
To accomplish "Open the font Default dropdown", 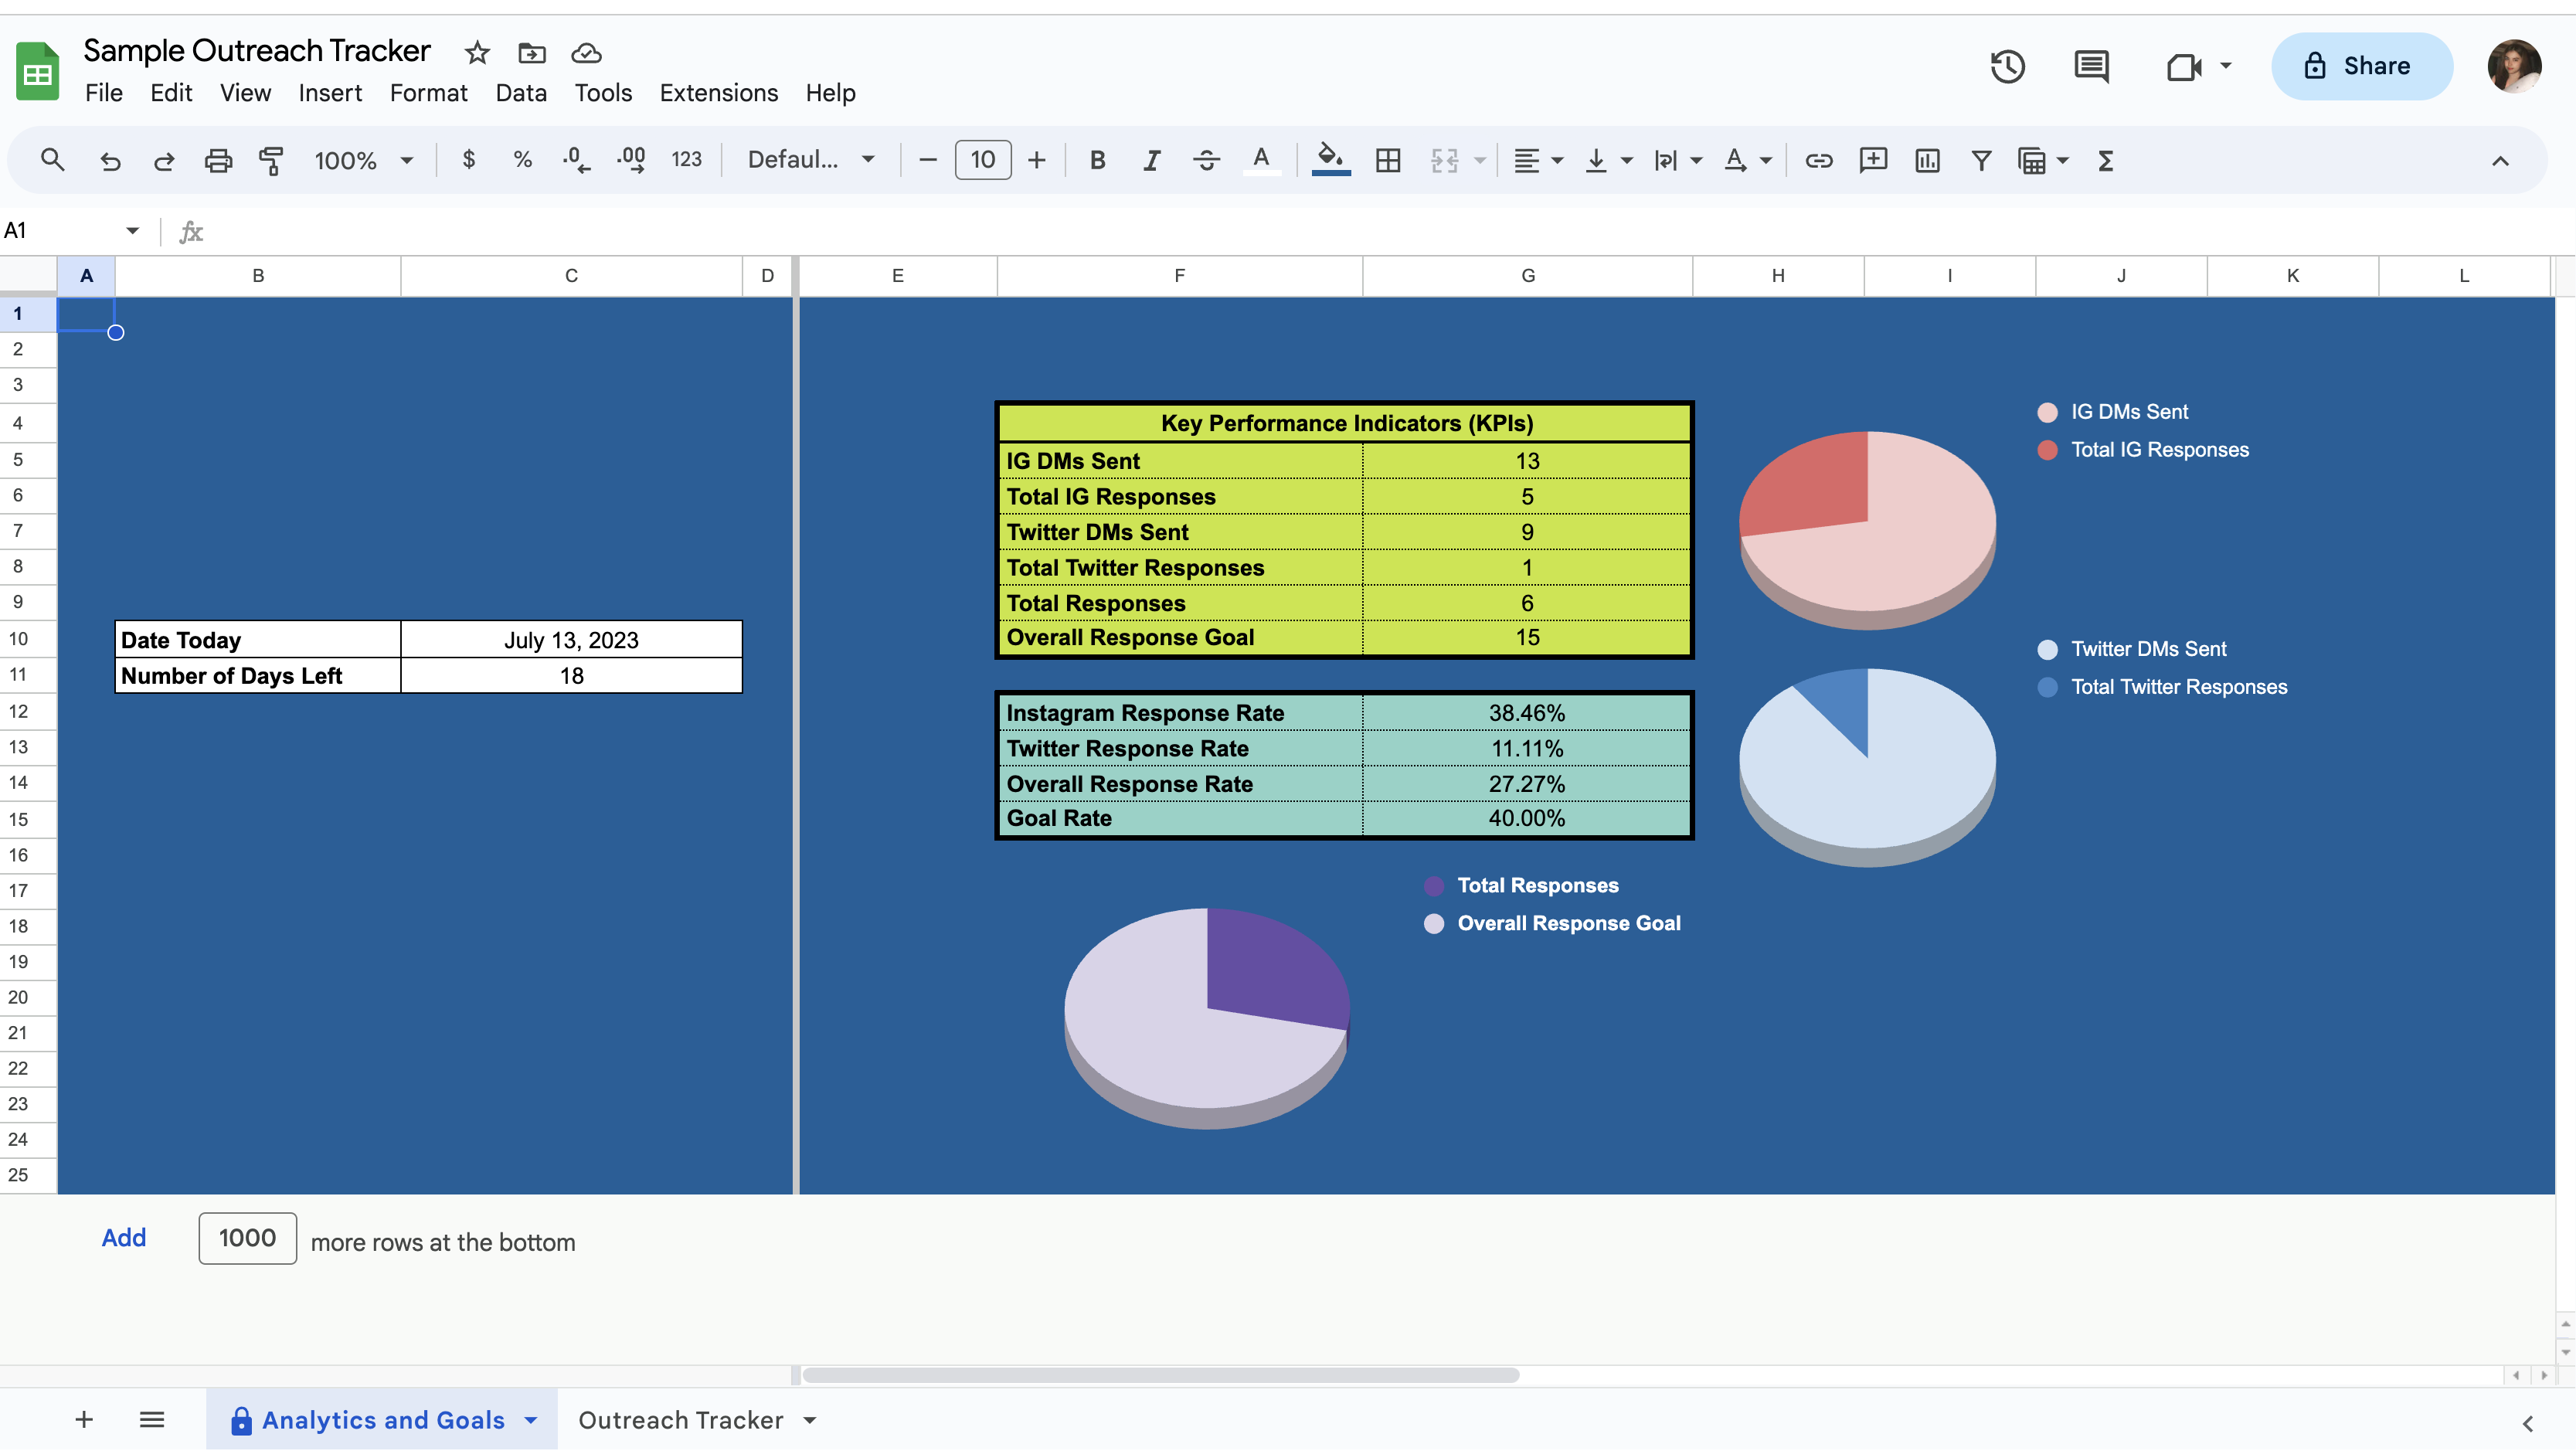I will point(811,160).
